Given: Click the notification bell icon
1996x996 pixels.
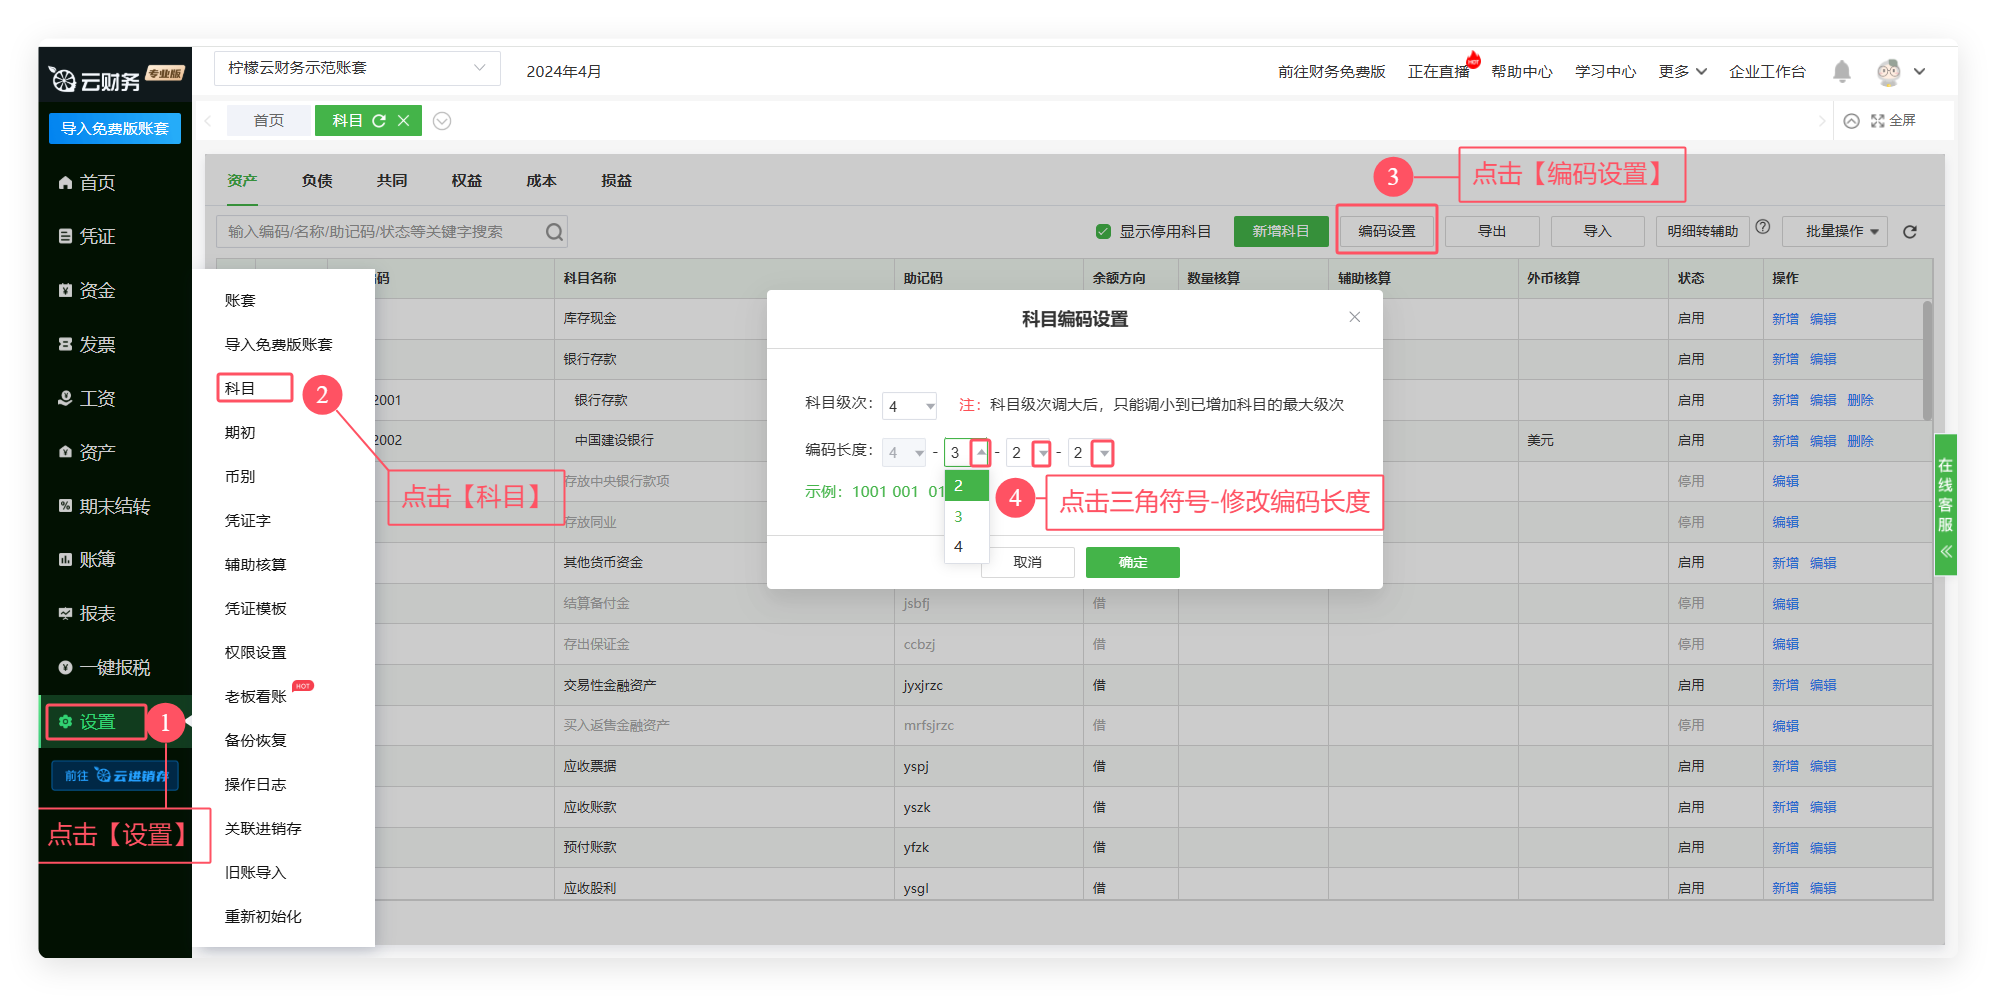Looking at the screenshot, I should click(x=1841, y=71).
